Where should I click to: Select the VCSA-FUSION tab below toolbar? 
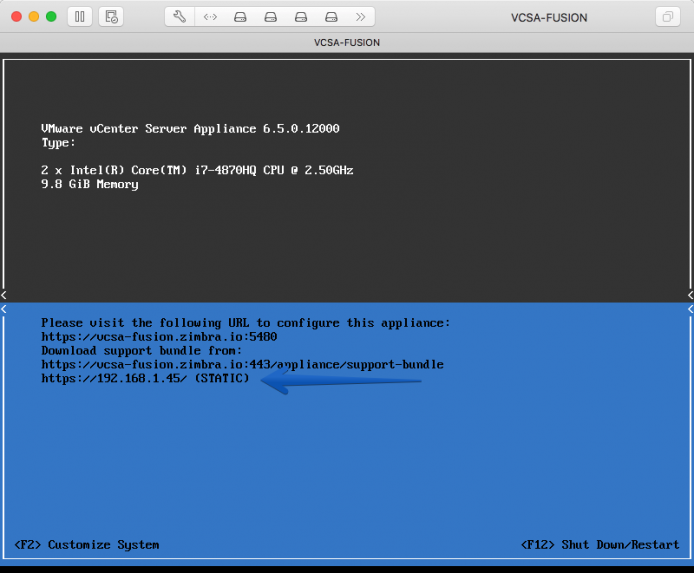(347, 42)
